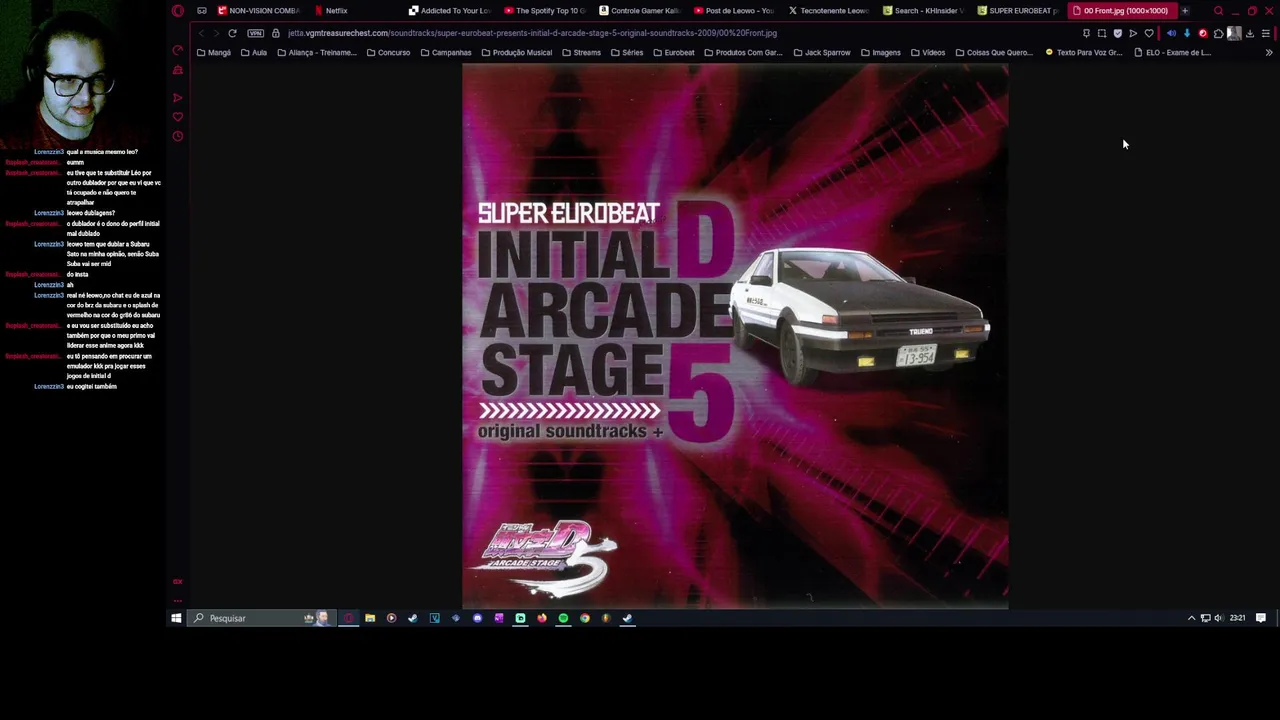Open the Vídeos bookmarks folder
The width and height of the screenshot is (1280, 720).
point(928,53)
